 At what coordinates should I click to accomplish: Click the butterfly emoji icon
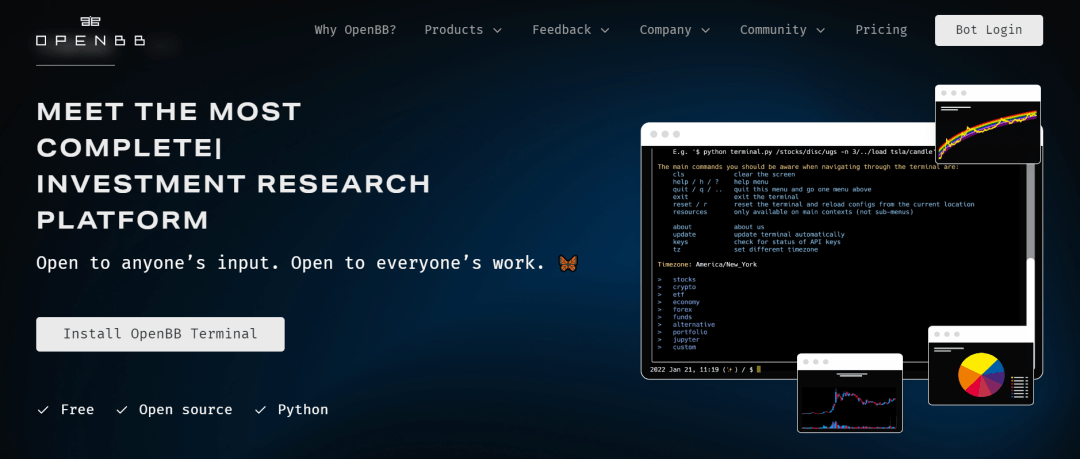pos(568,263)
